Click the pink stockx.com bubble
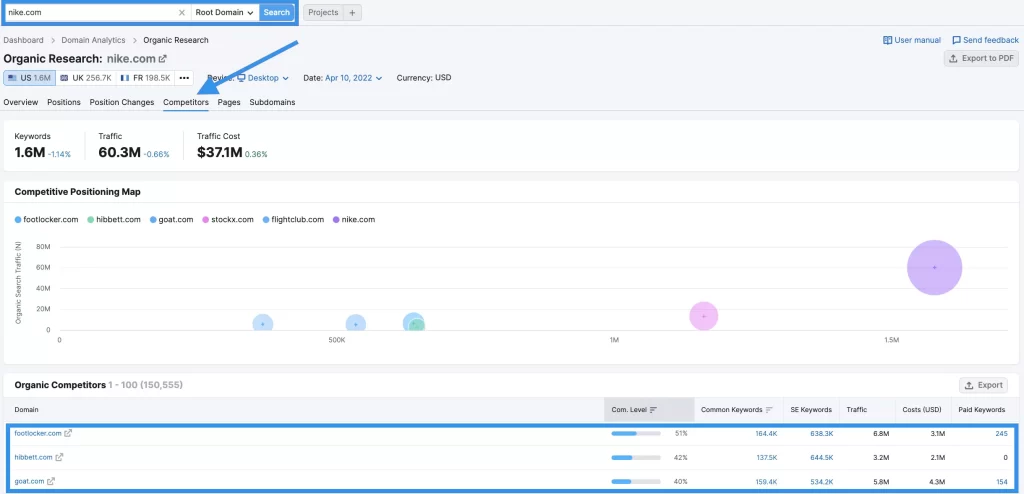Image resolution: width=1024 pixels, height=494 pixels. point(703,316)
